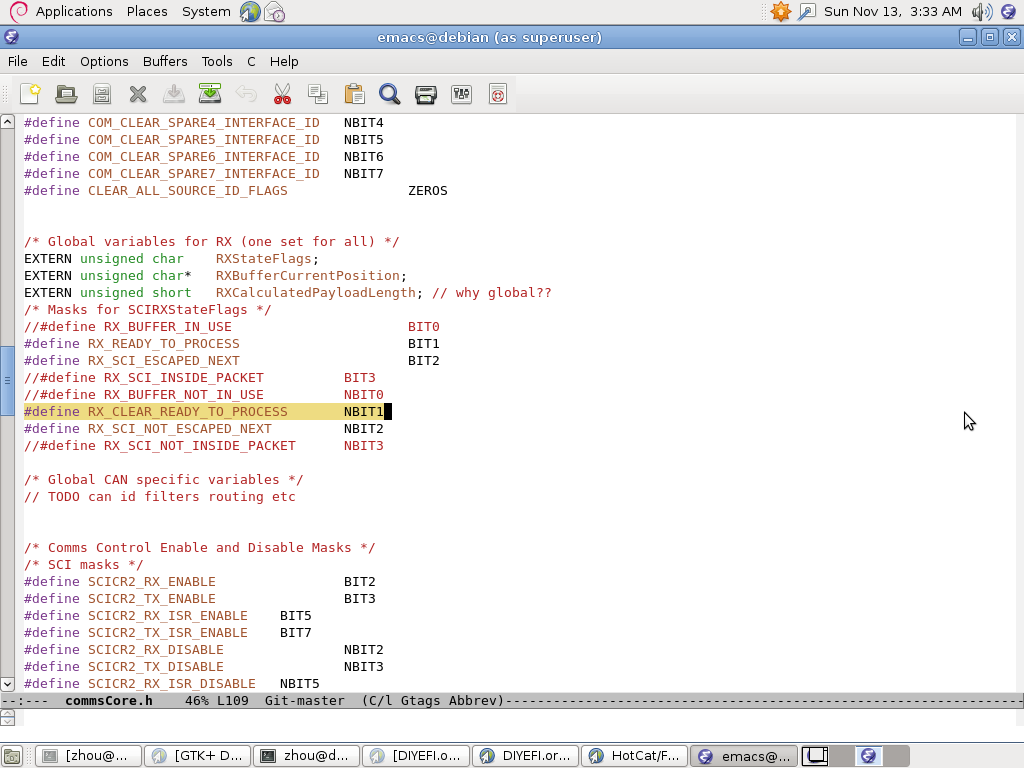1024x768 pixels.
Task: Click the Copy toolbar icon
Action: click(318, 94)
